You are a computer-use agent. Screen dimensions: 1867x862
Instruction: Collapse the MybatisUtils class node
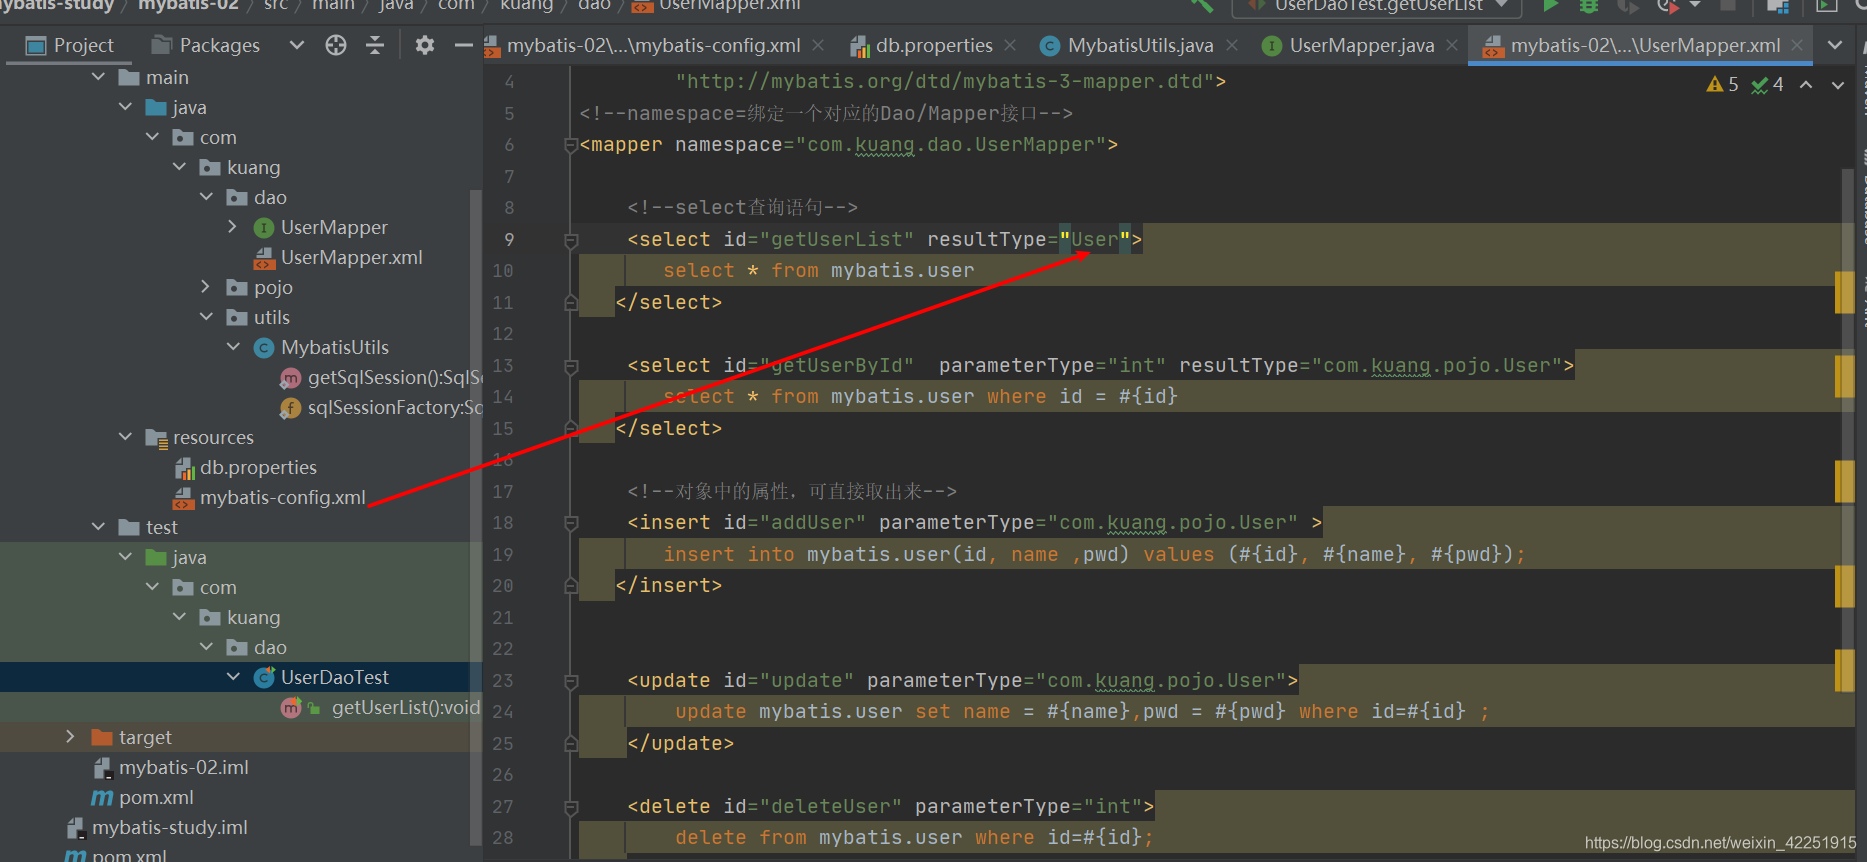233,347
